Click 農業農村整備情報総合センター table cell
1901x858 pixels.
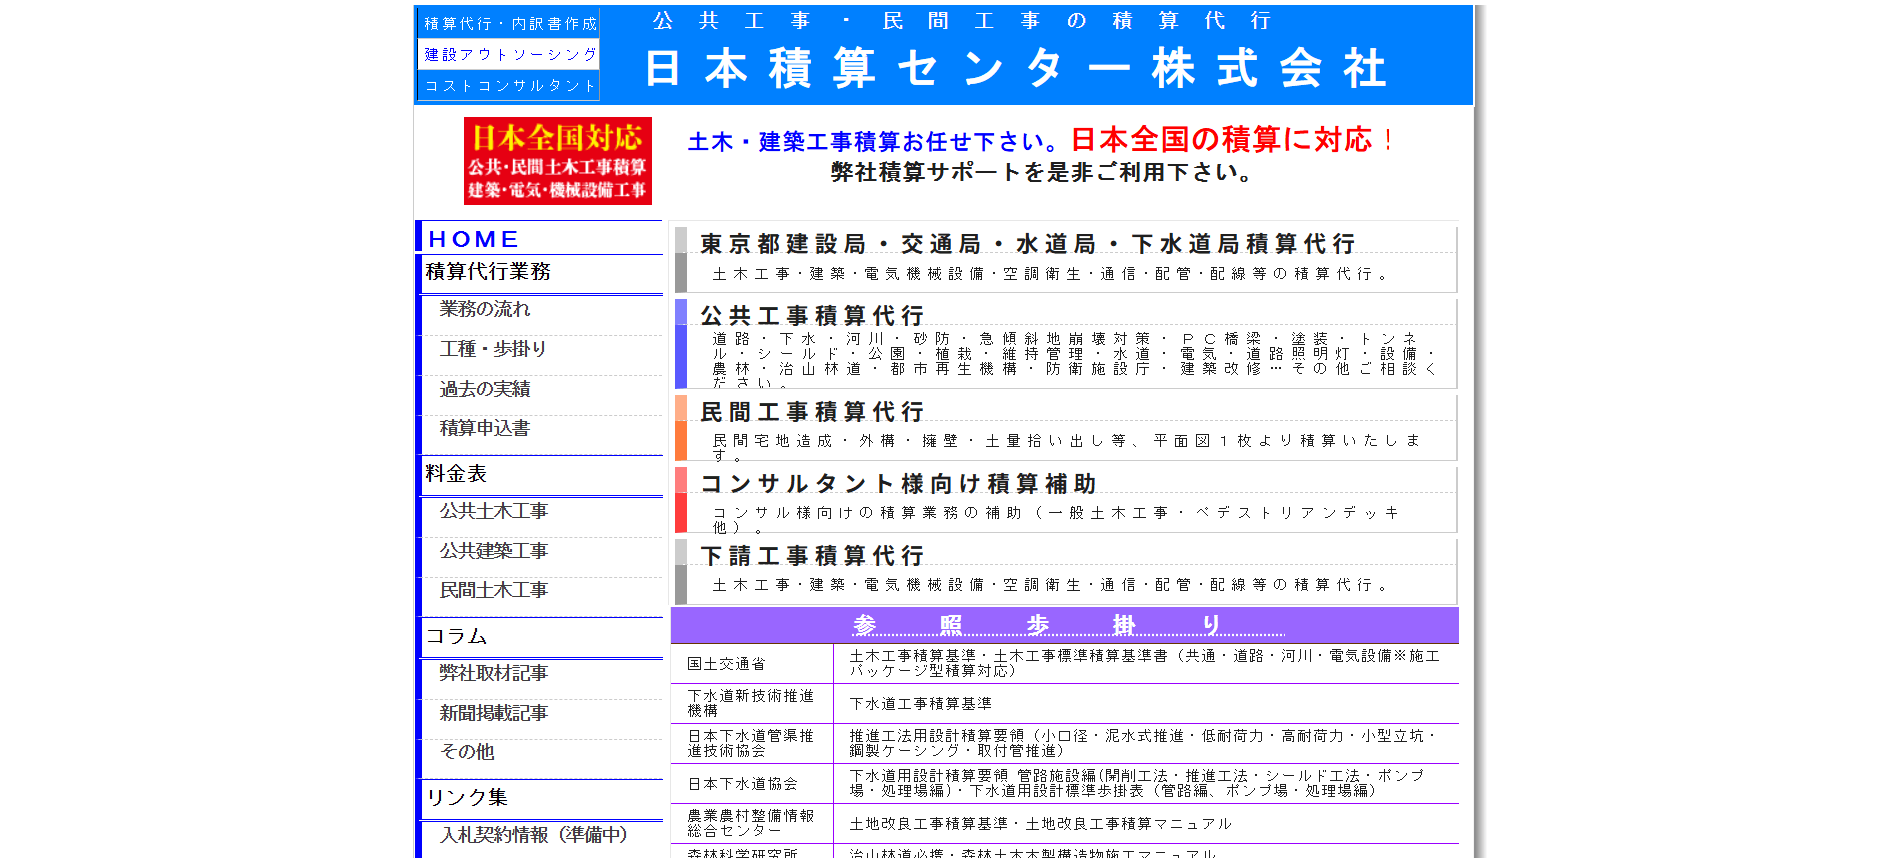tap(751, 823)
